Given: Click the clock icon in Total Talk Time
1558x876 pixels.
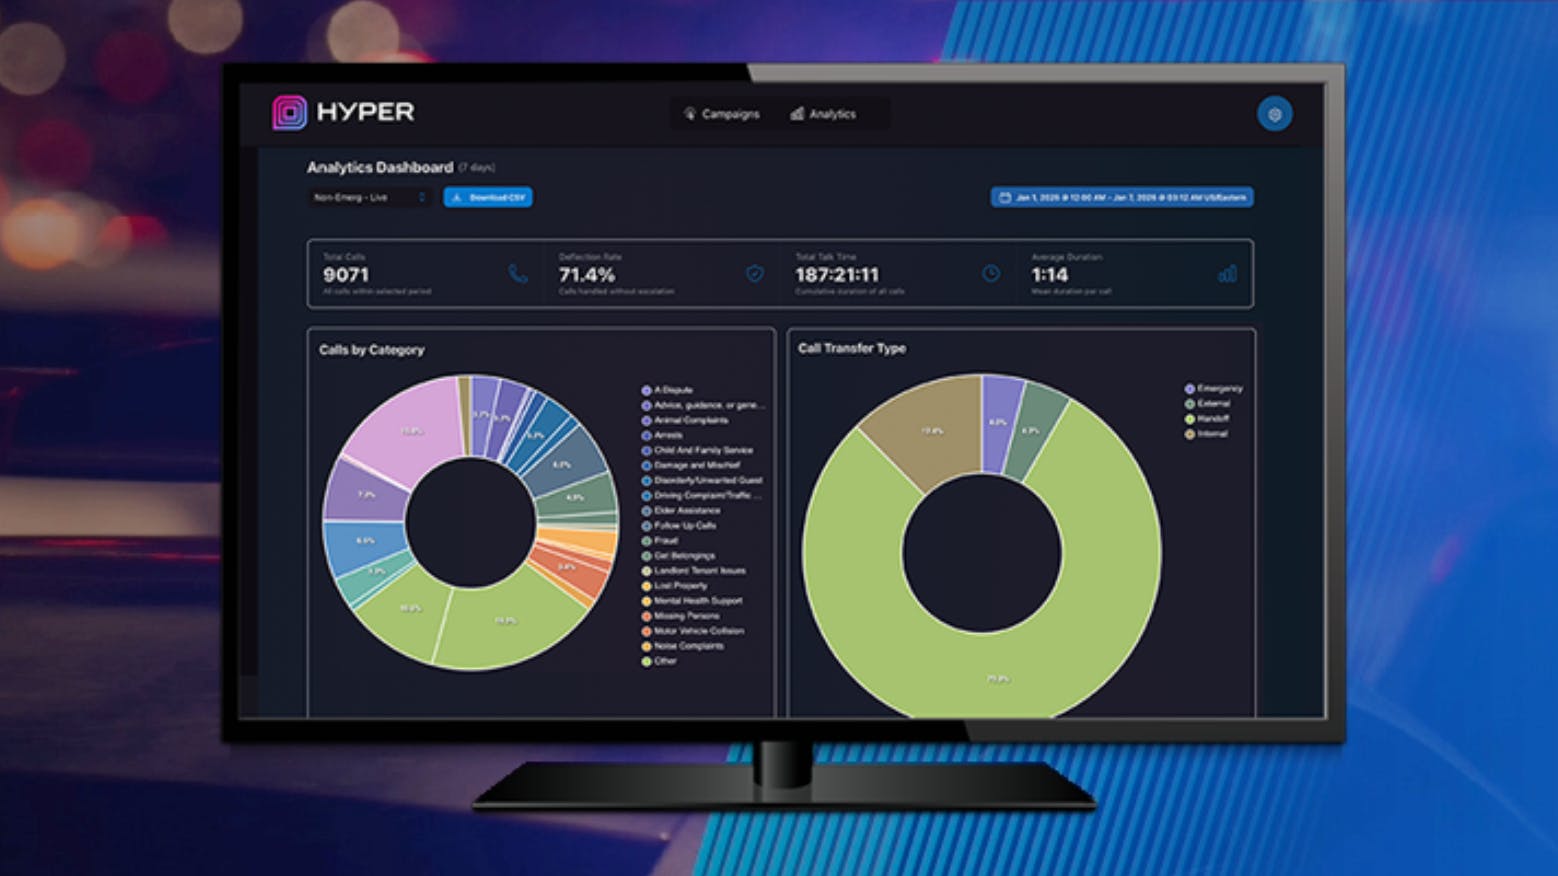Looking at the screenshot, I should tap(990, 274).
